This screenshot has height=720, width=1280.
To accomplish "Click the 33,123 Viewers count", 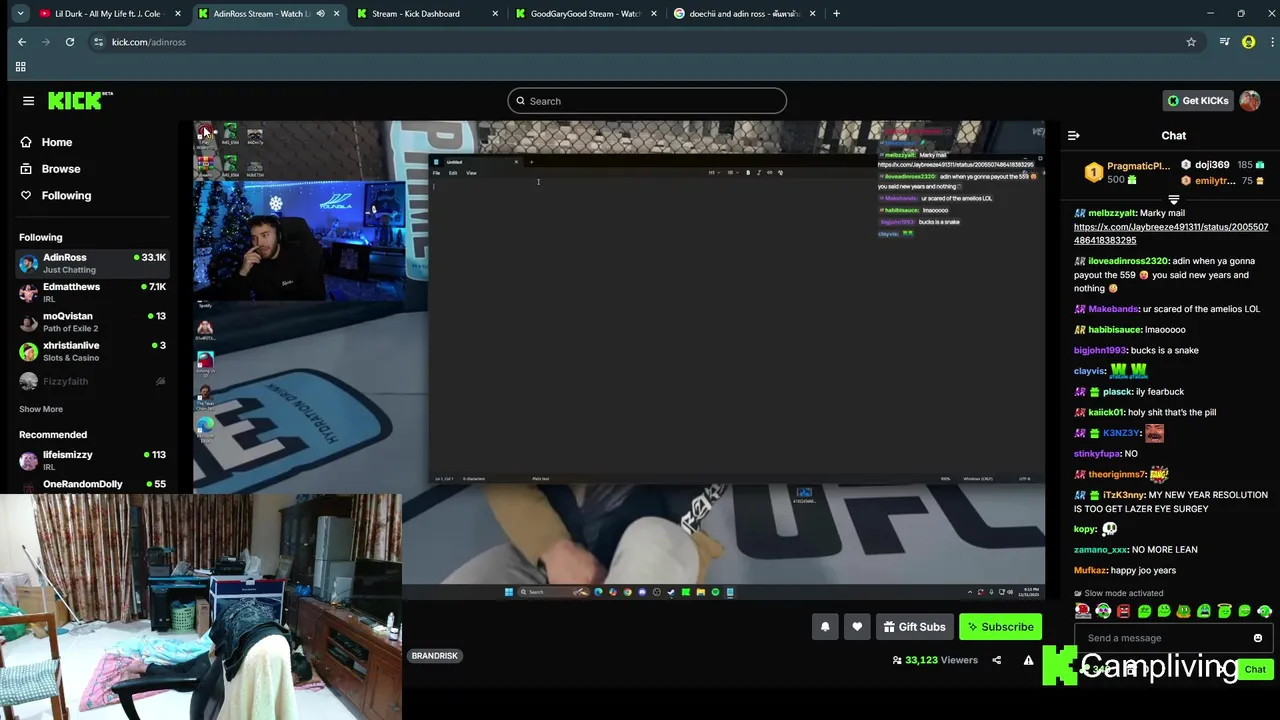I will coord(935,660).
